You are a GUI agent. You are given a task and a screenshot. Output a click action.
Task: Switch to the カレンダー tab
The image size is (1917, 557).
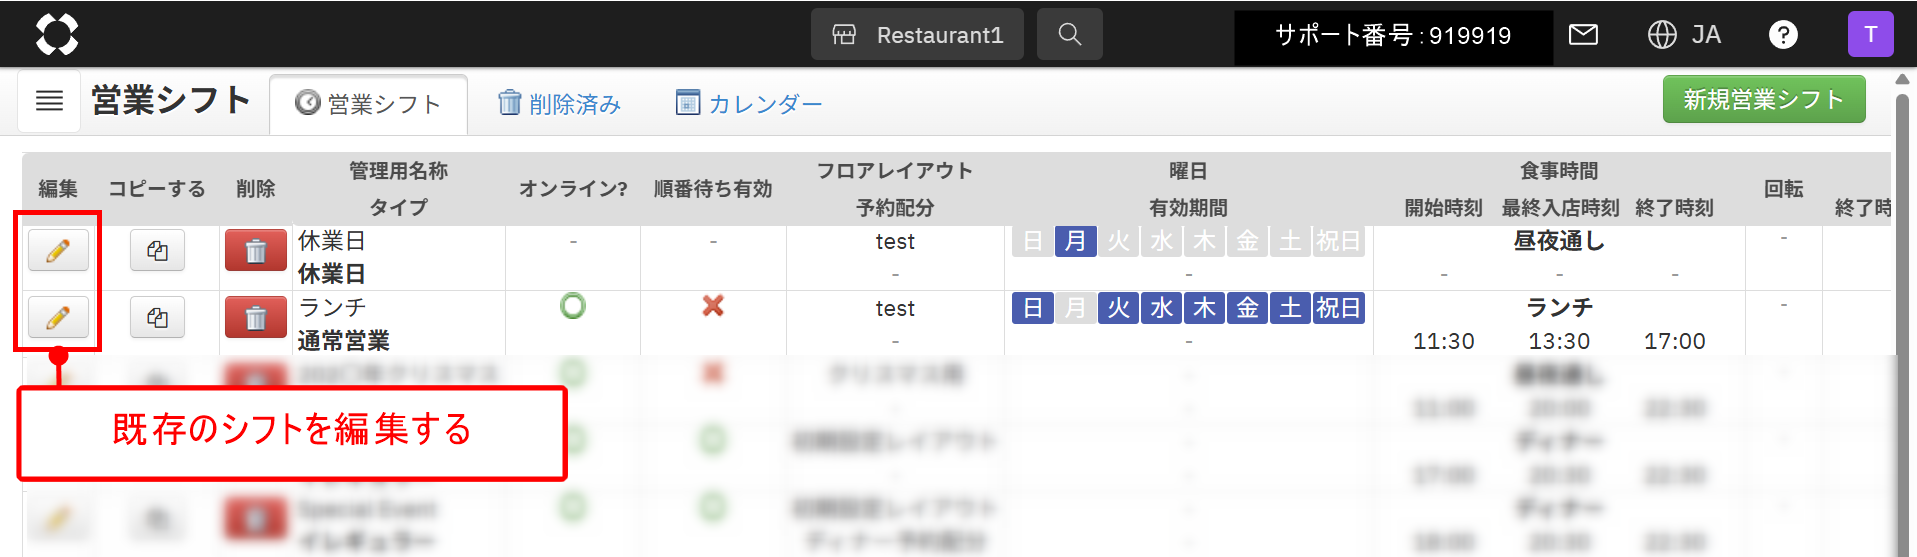749,103
